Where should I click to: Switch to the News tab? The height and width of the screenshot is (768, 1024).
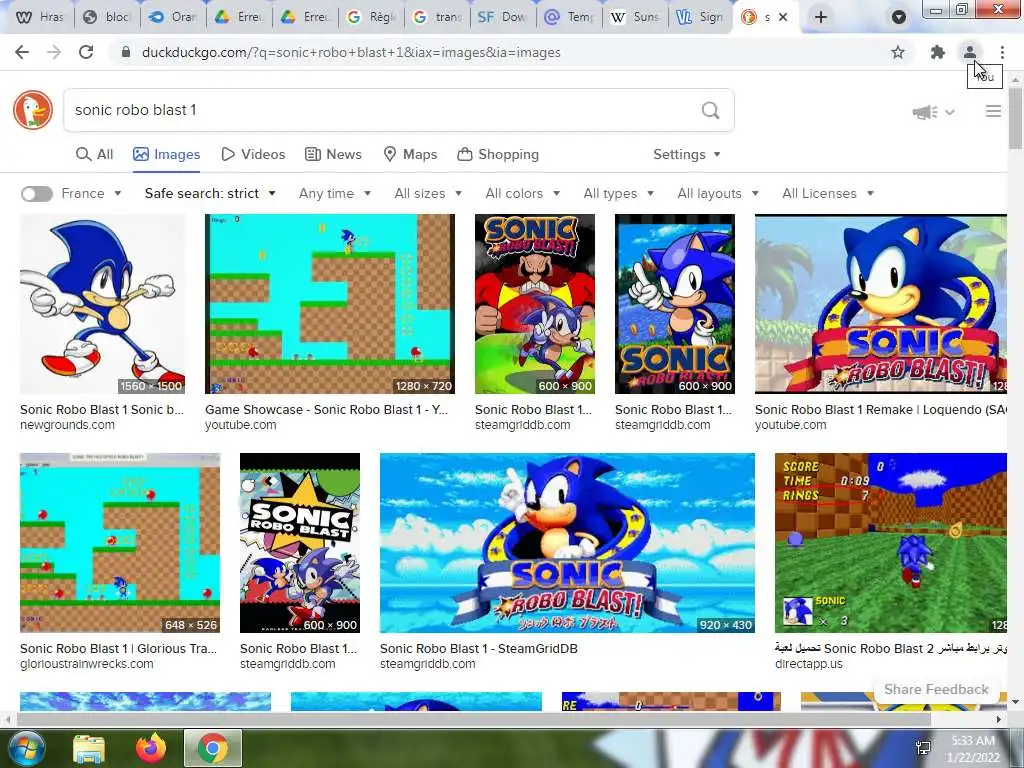point(333,154)
